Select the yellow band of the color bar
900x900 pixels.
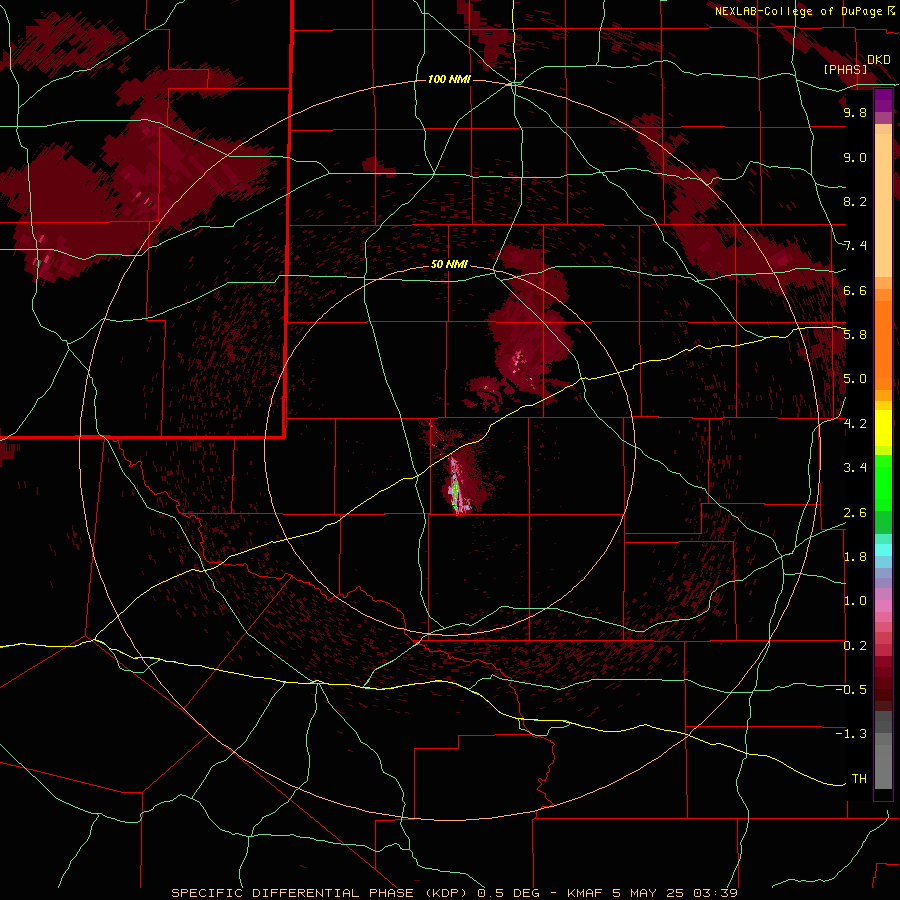click(x=883, y=428)
